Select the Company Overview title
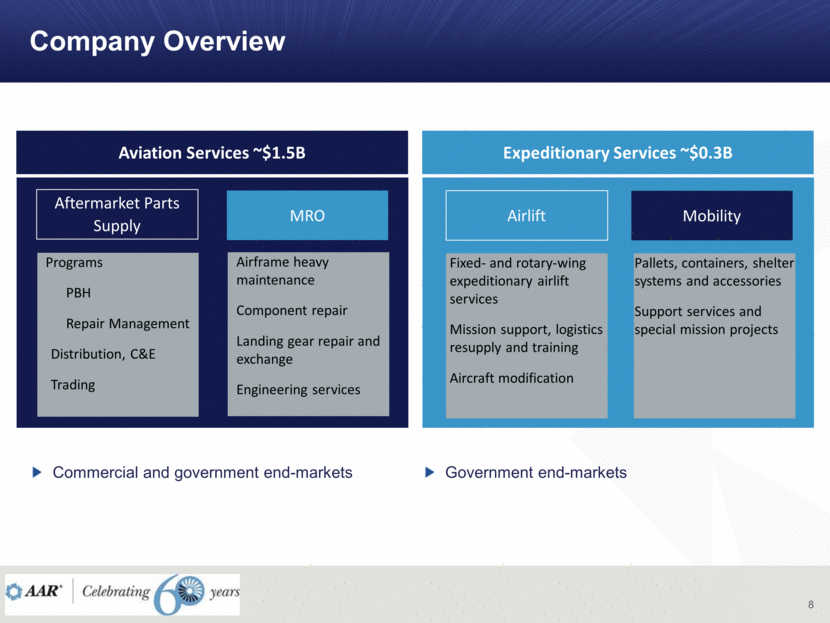 (x=157, y=42)
